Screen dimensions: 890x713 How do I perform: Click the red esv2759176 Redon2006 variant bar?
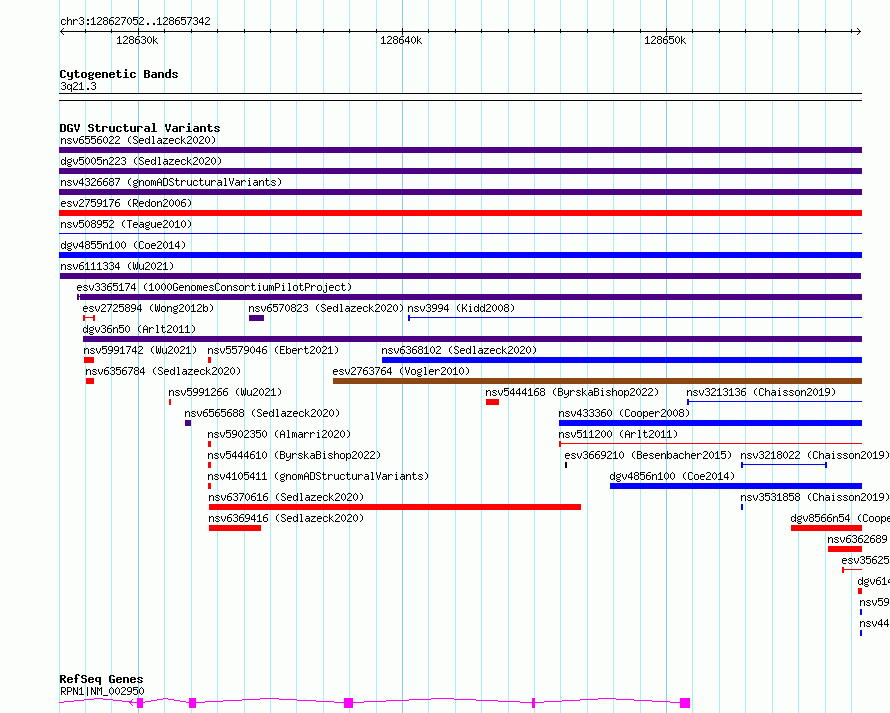tap(460, 213)
